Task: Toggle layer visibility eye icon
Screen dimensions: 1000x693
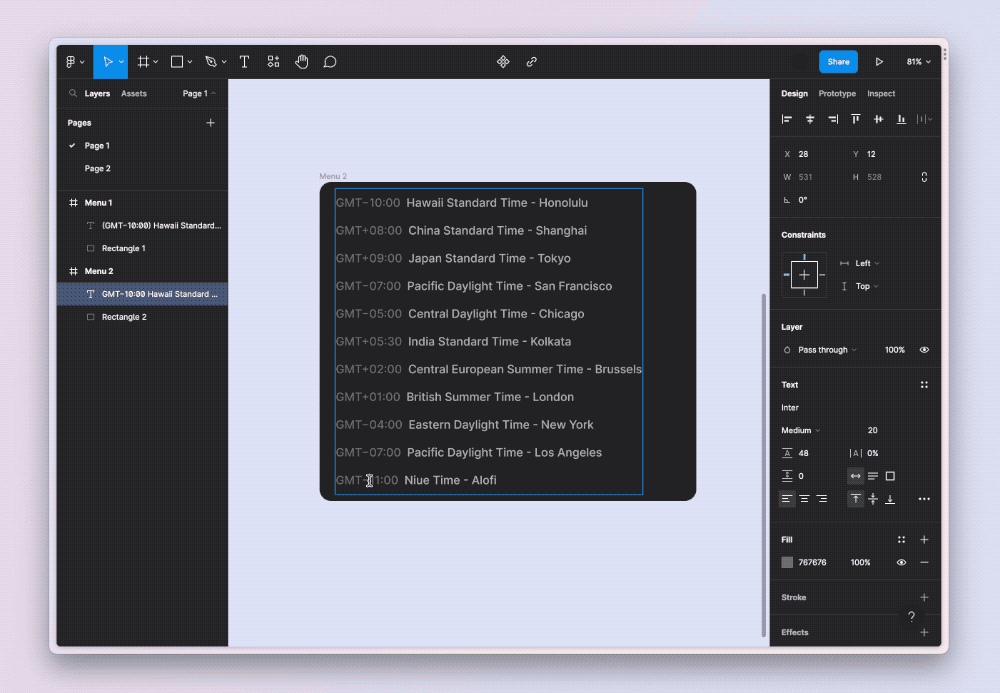Action: (924, 350)
